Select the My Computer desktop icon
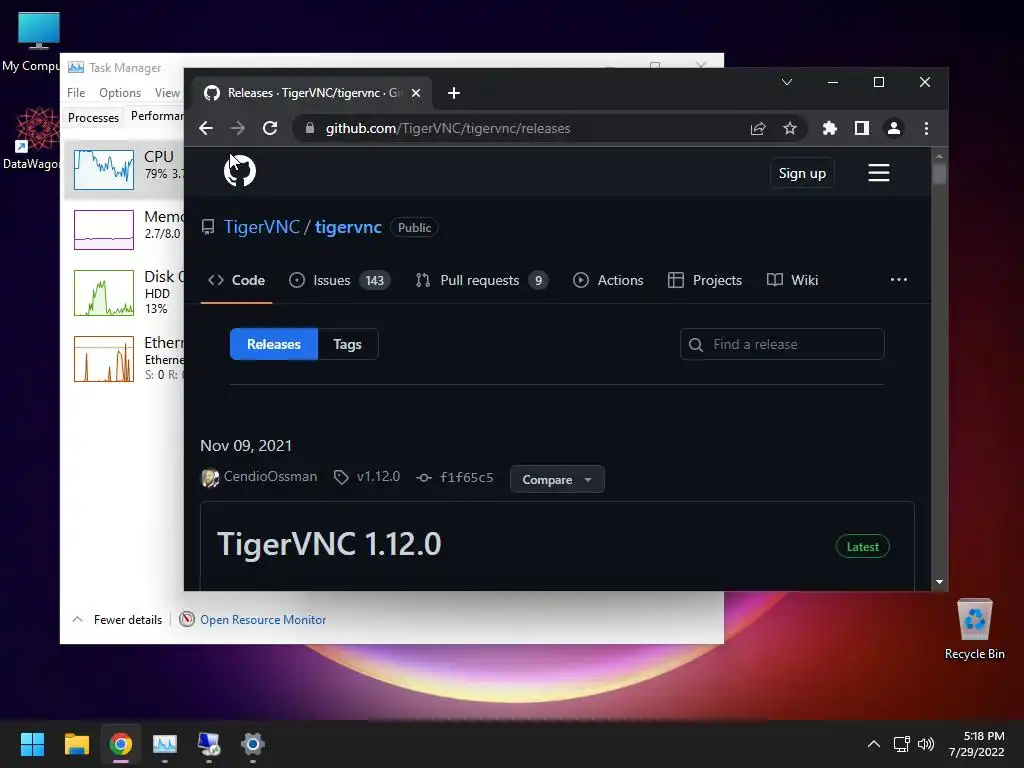 coord(31,42)
